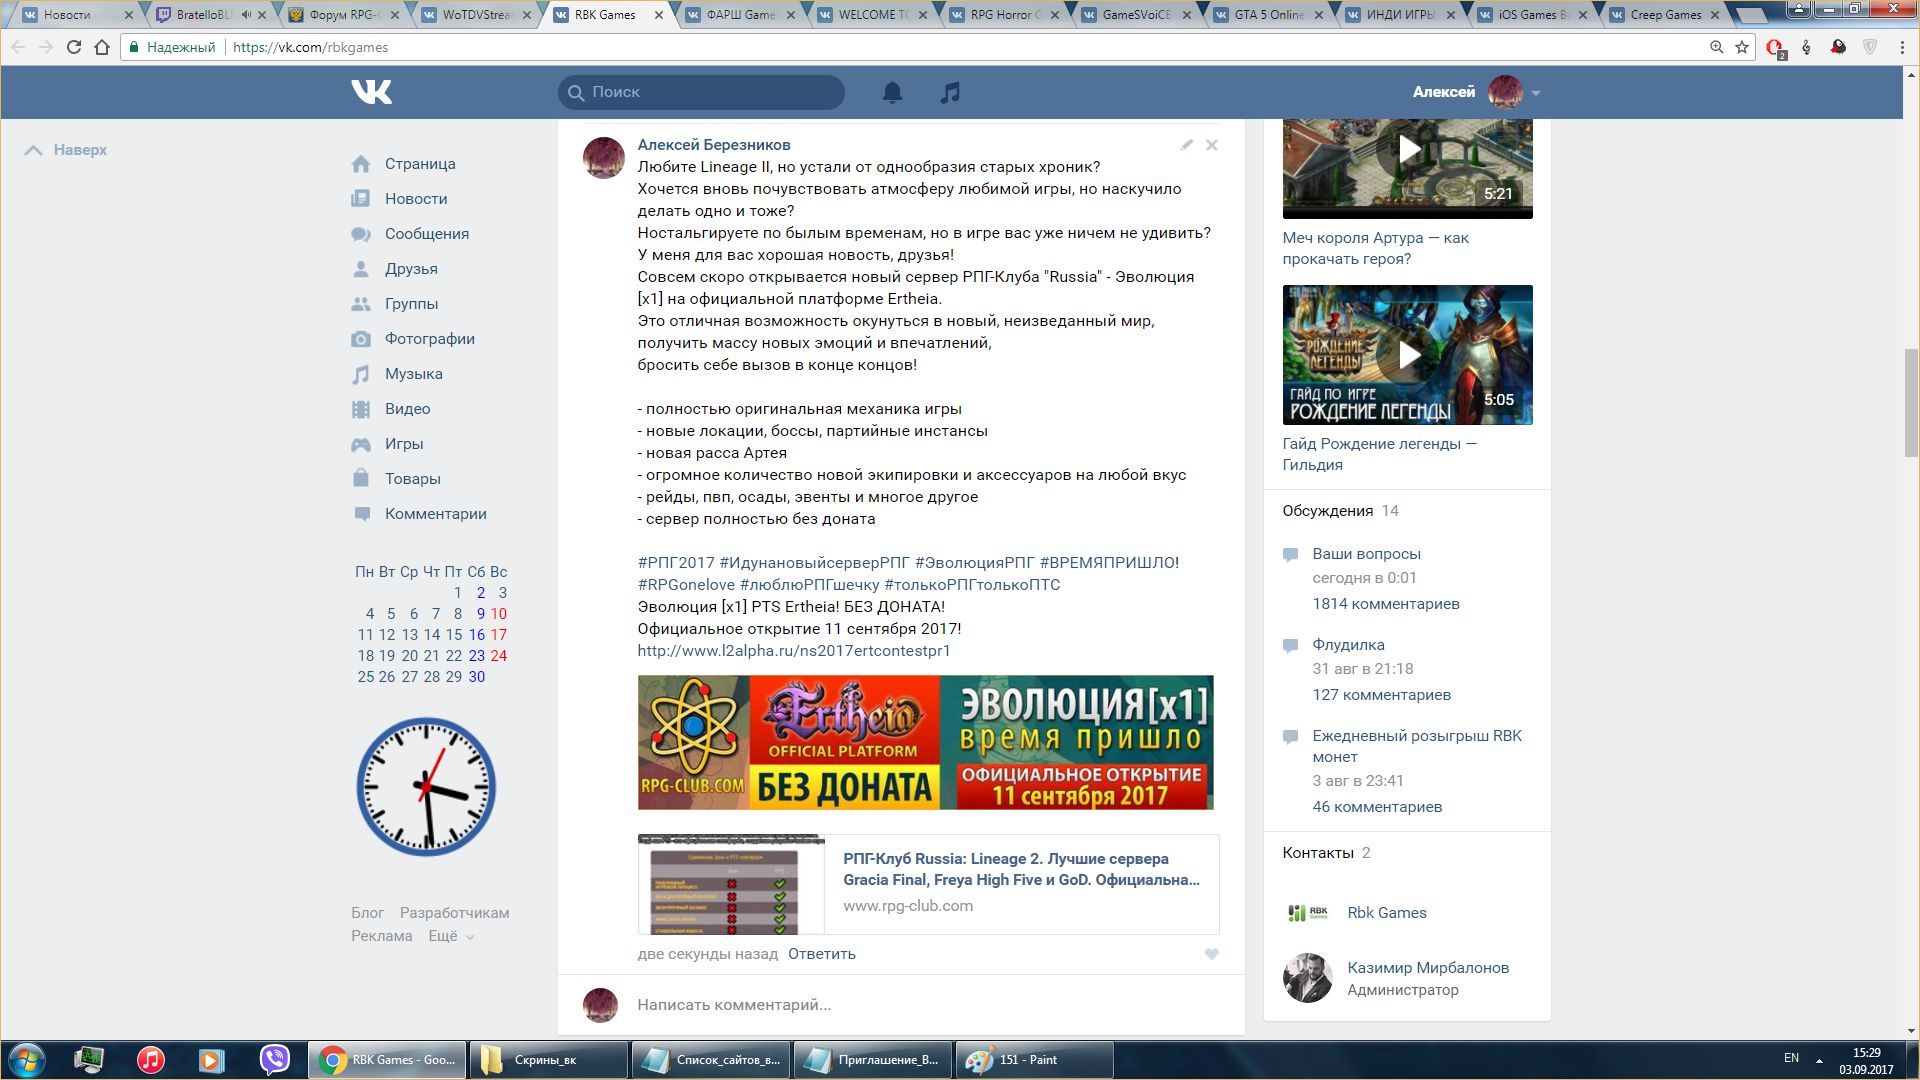Open the music note icon in header

pyautogui.click(x=950, y=92)
